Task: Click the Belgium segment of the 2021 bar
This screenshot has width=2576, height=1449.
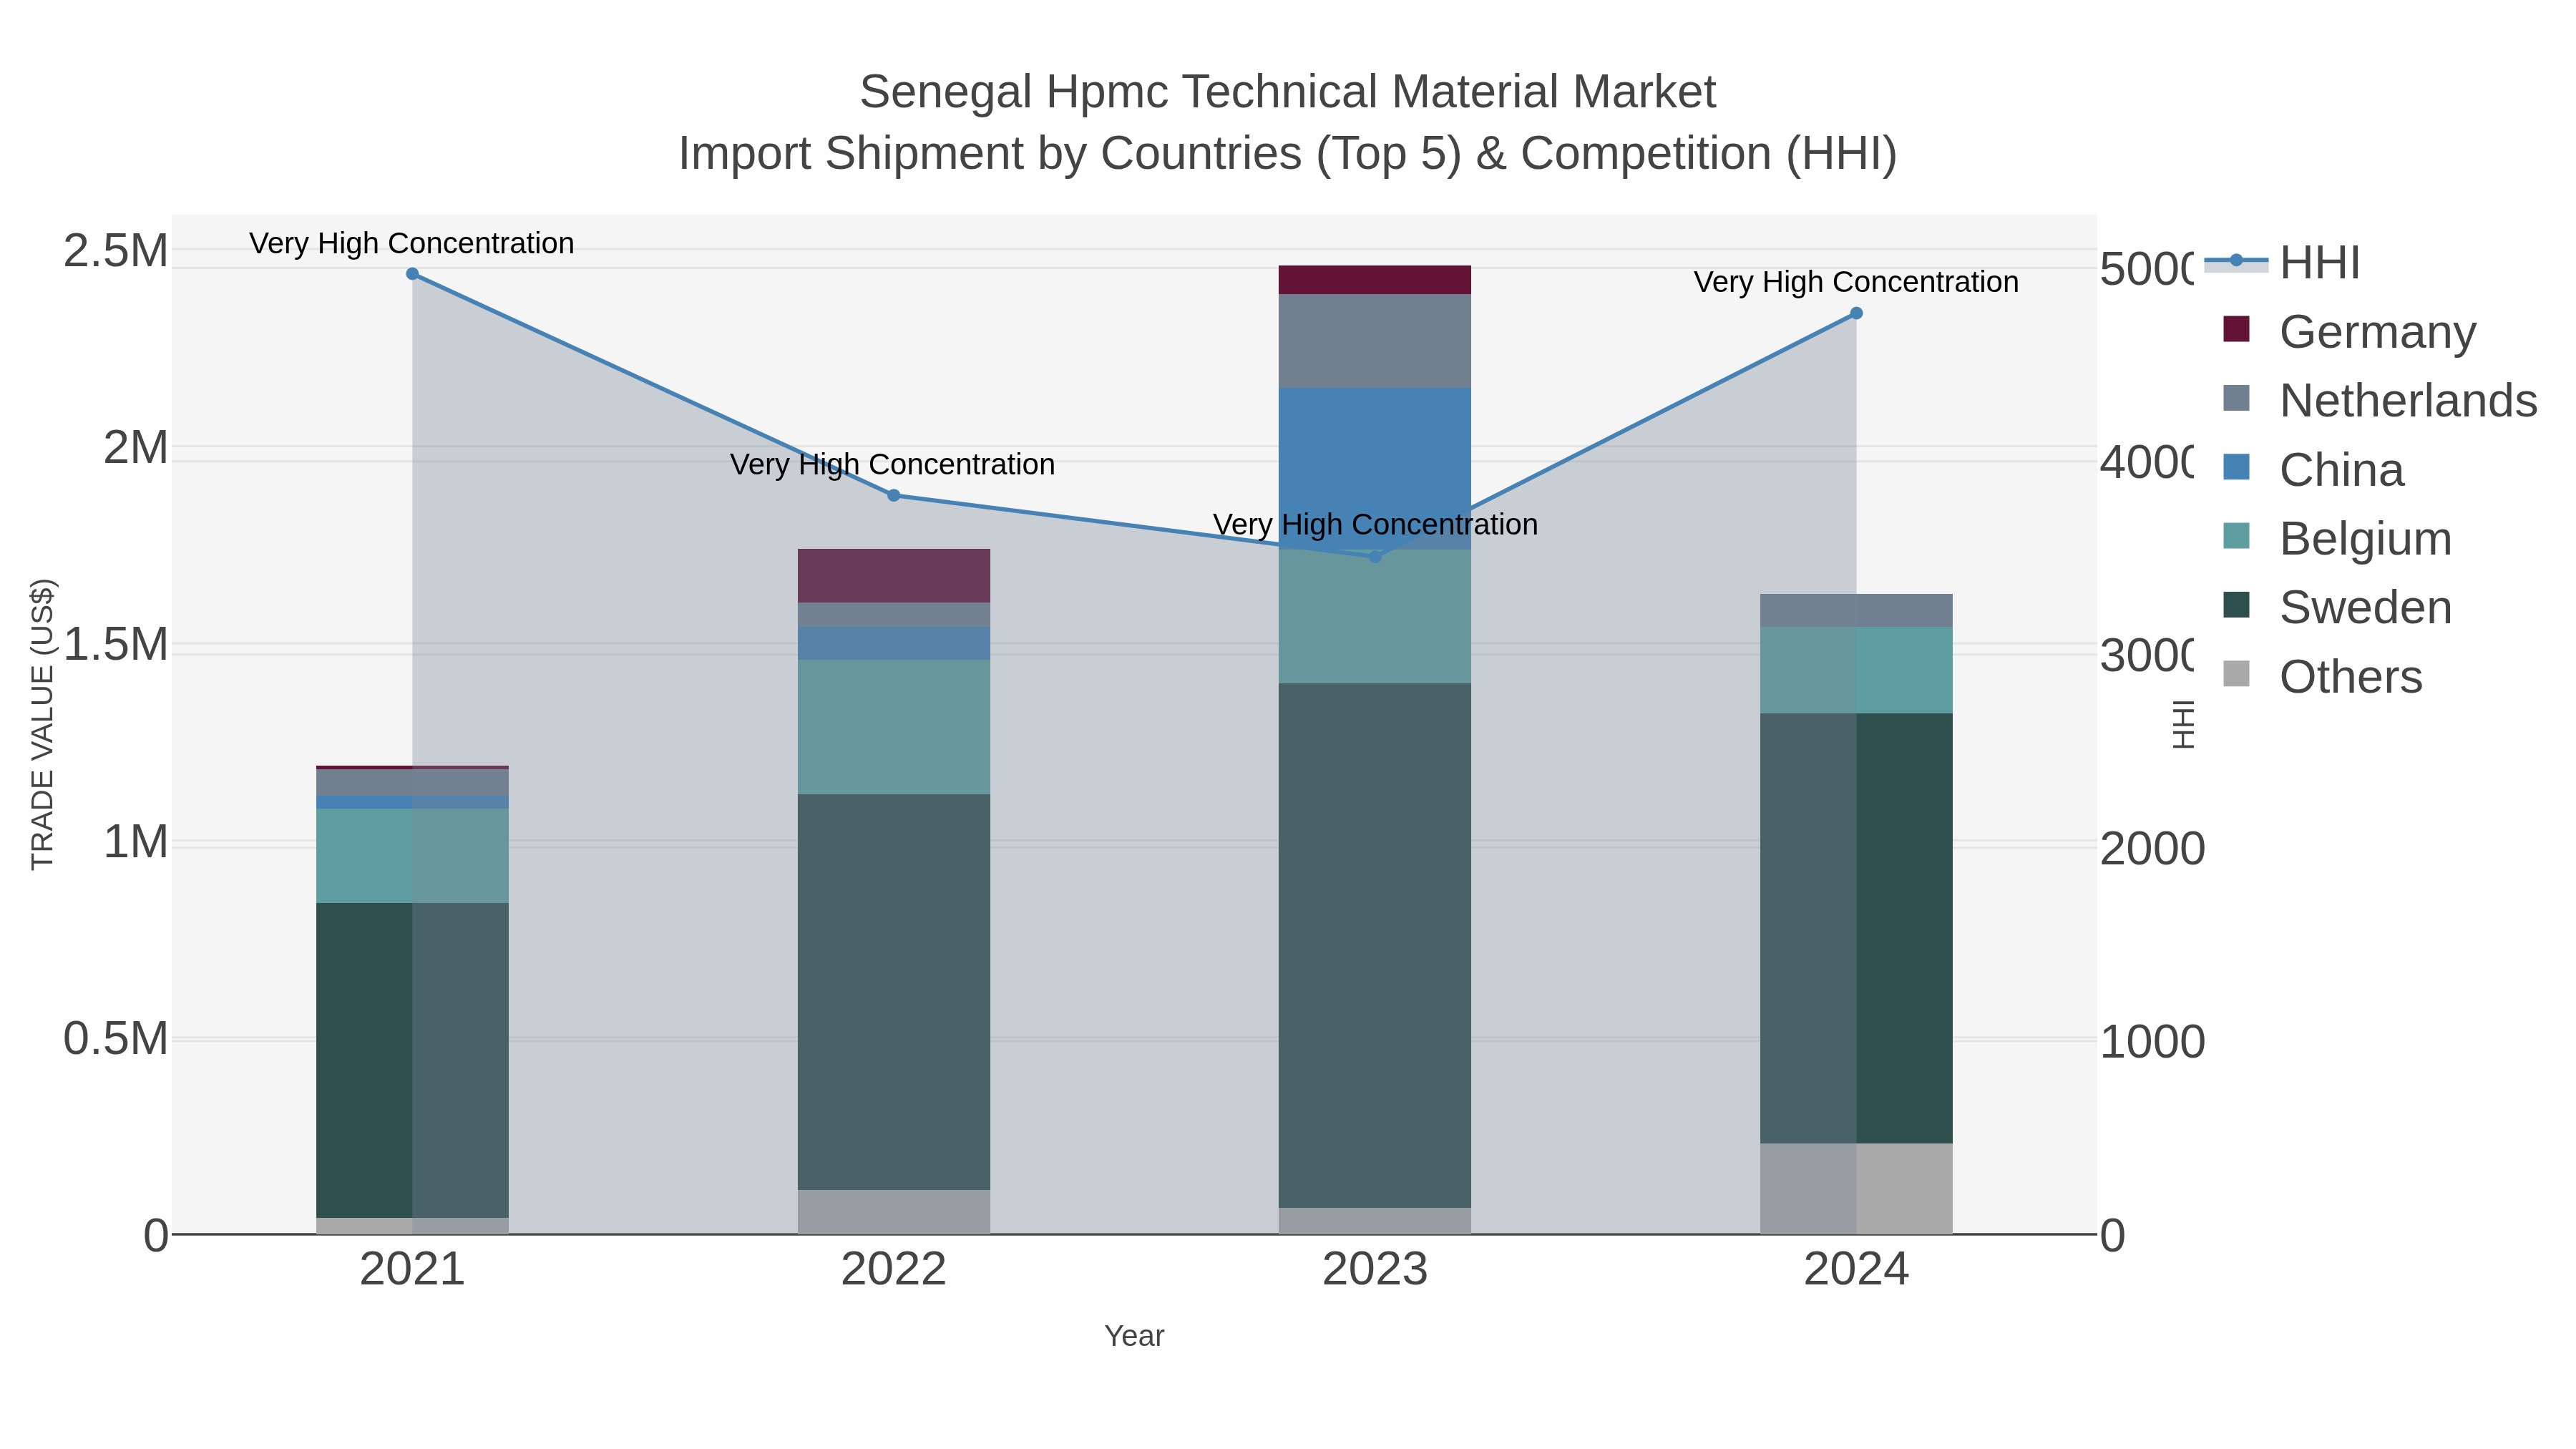Action: (412, 856)
